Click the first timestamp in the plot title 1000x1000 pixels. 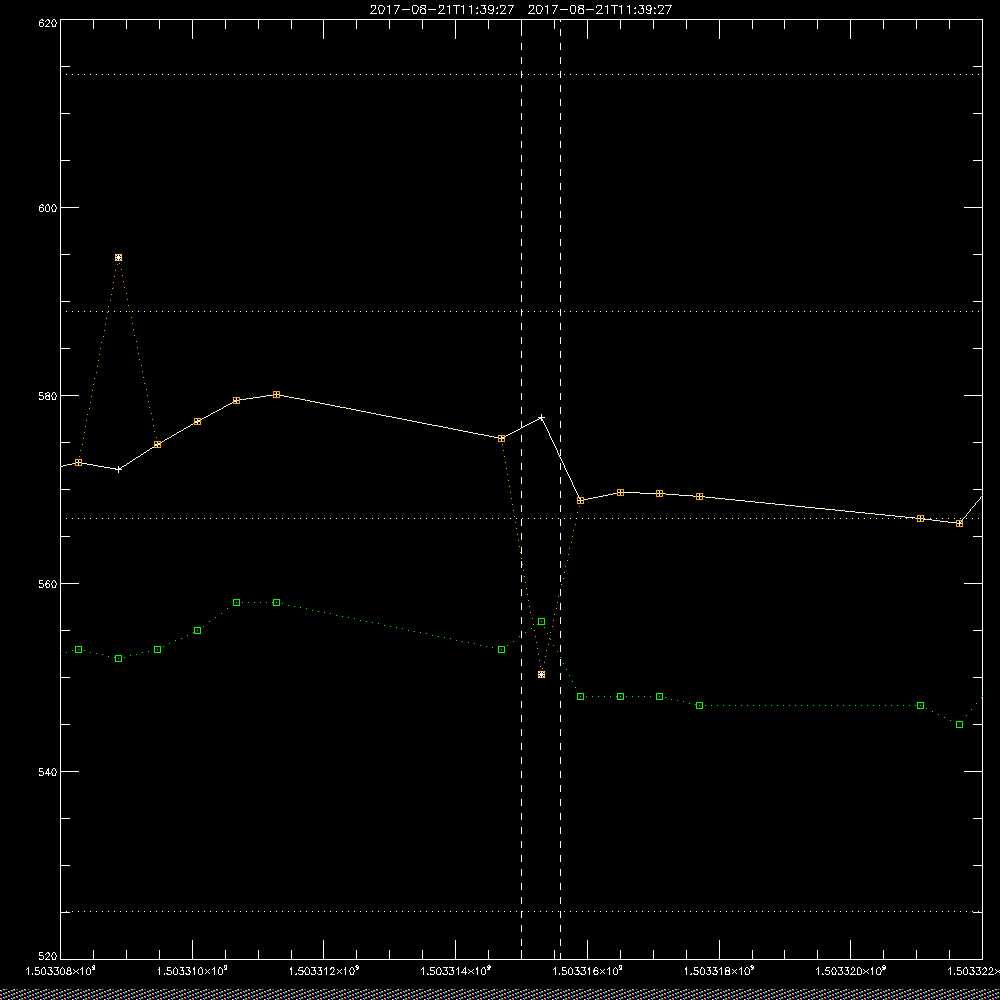(x=442, y=10)
